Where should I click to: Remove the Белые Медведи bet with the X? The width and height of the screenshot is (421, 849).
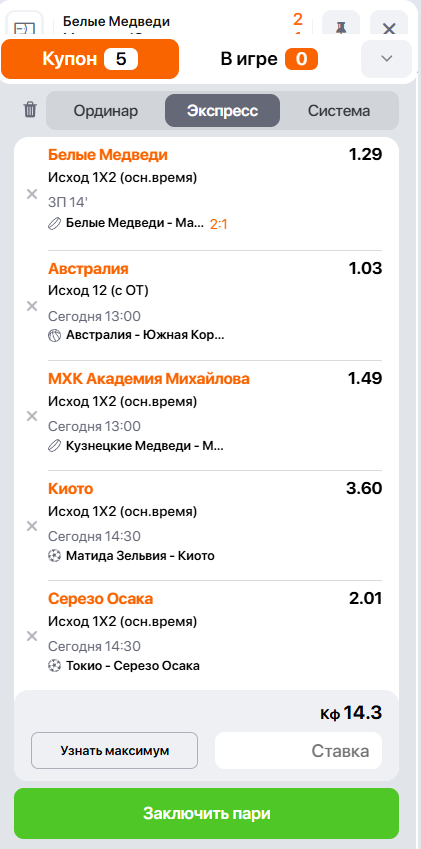pos(32,194)
